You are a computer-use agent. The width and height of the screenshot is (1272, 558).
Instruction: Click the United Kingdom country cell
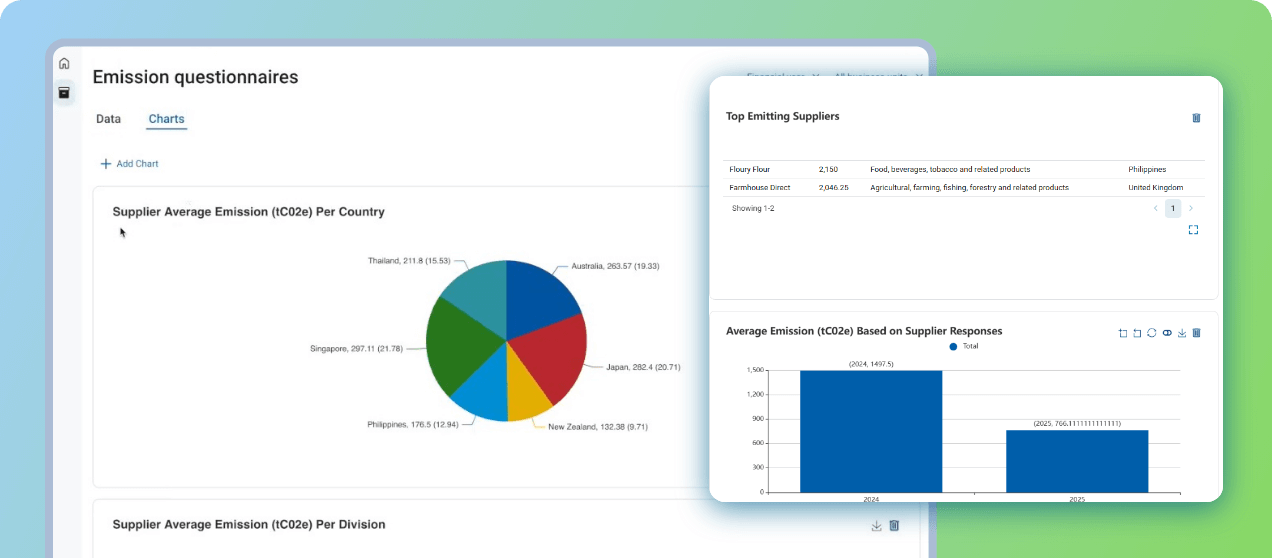(1155, 187)
